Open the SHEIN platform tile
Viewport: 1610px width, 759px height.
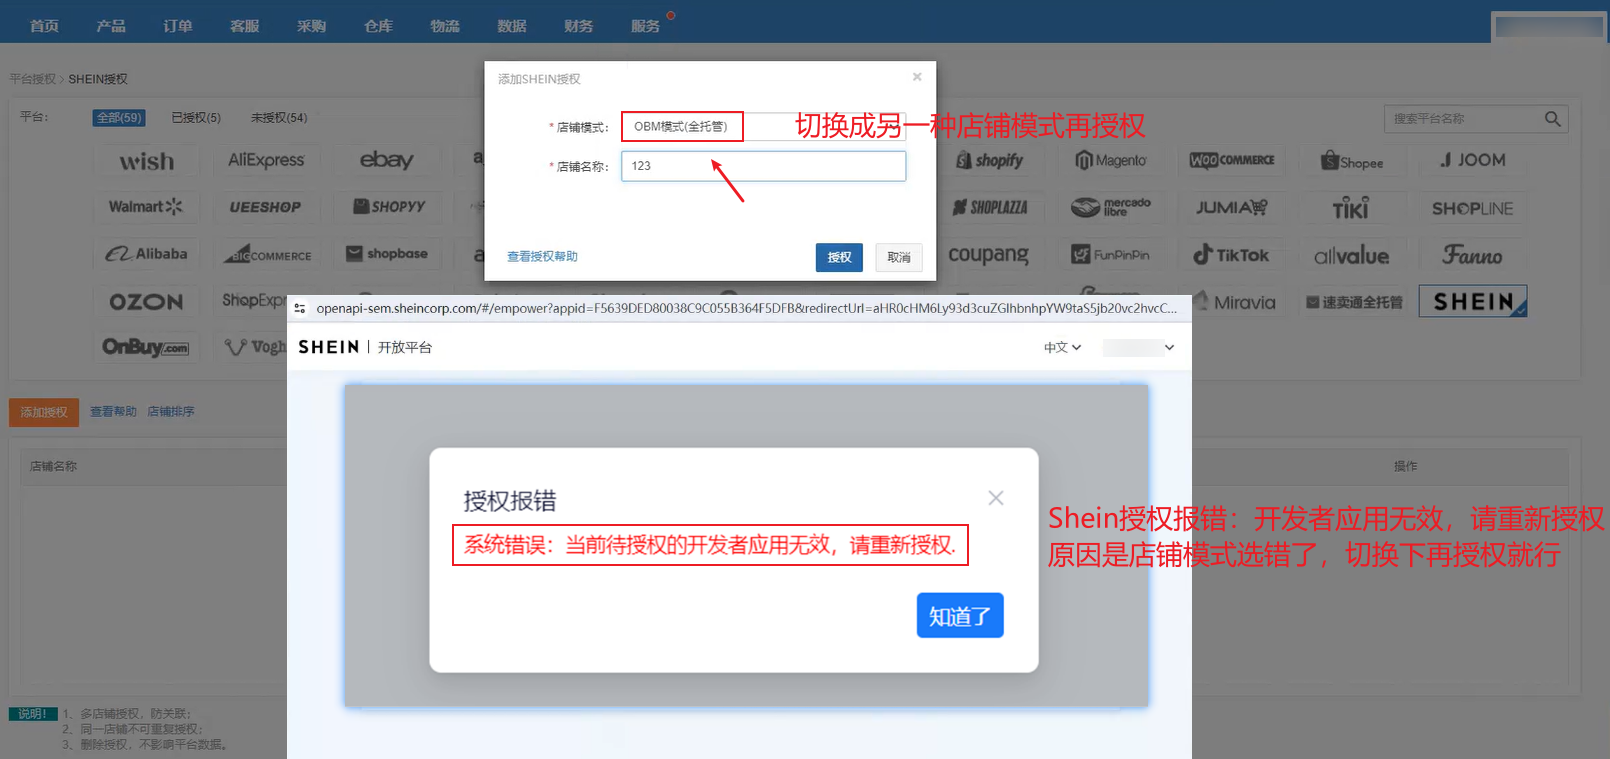click(x=1473, y=301)
